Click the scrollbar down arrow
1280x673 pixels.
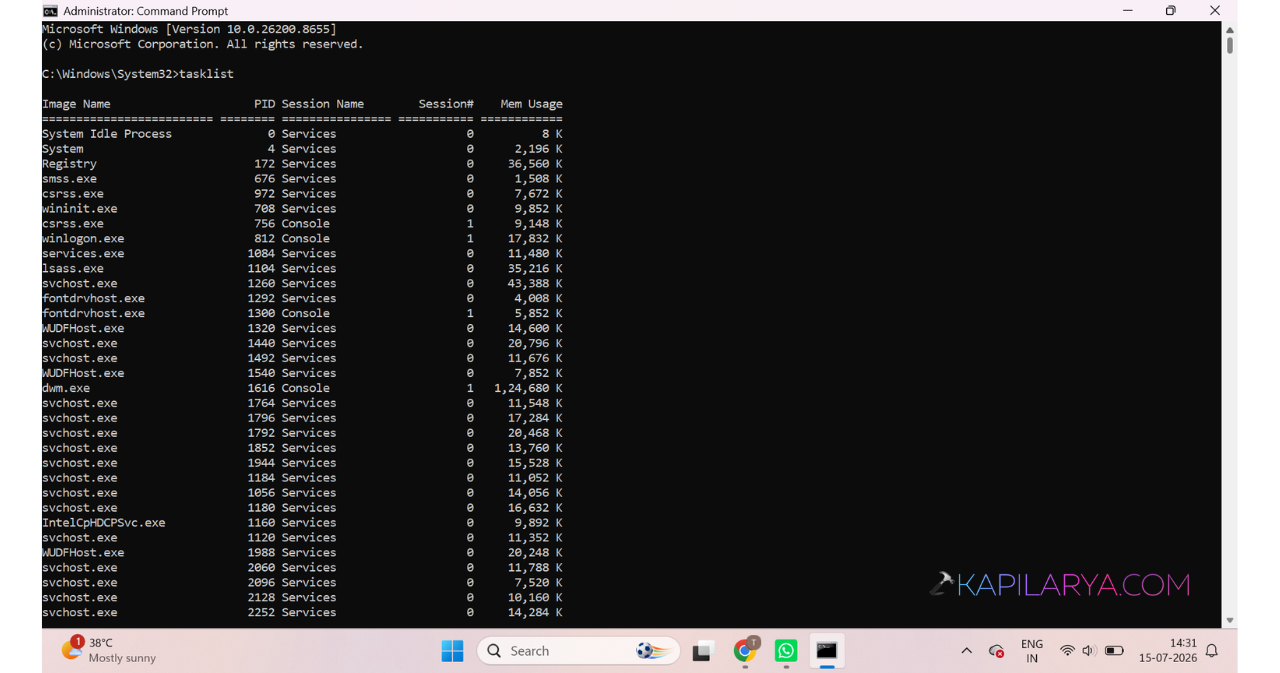click(1230, 620)
